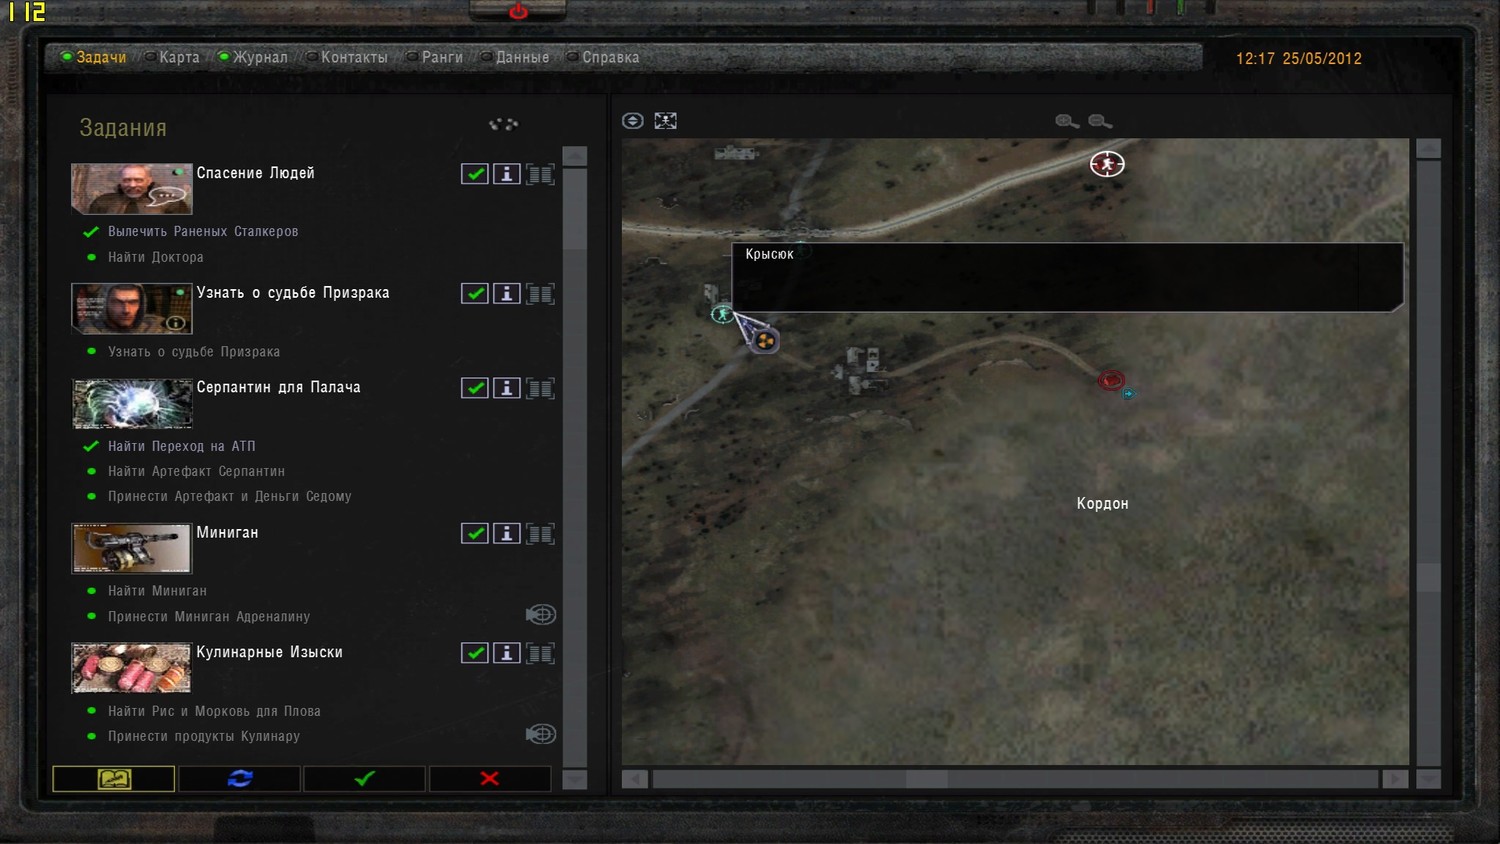Viewport: 1500px width, 844px height.
Task: Open details list for Узнать о судьбе Призрака
Action: coord(540,294)
